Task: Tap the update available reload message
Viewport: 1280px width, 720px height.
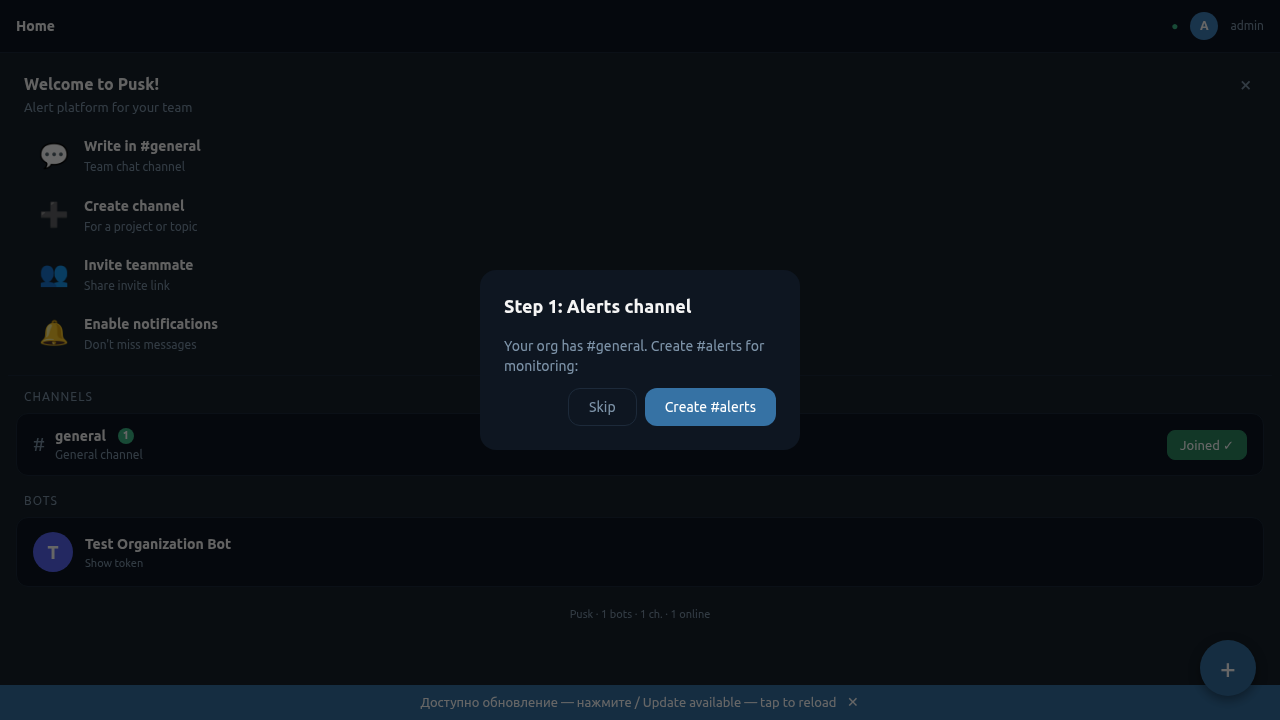Action: 628,702
